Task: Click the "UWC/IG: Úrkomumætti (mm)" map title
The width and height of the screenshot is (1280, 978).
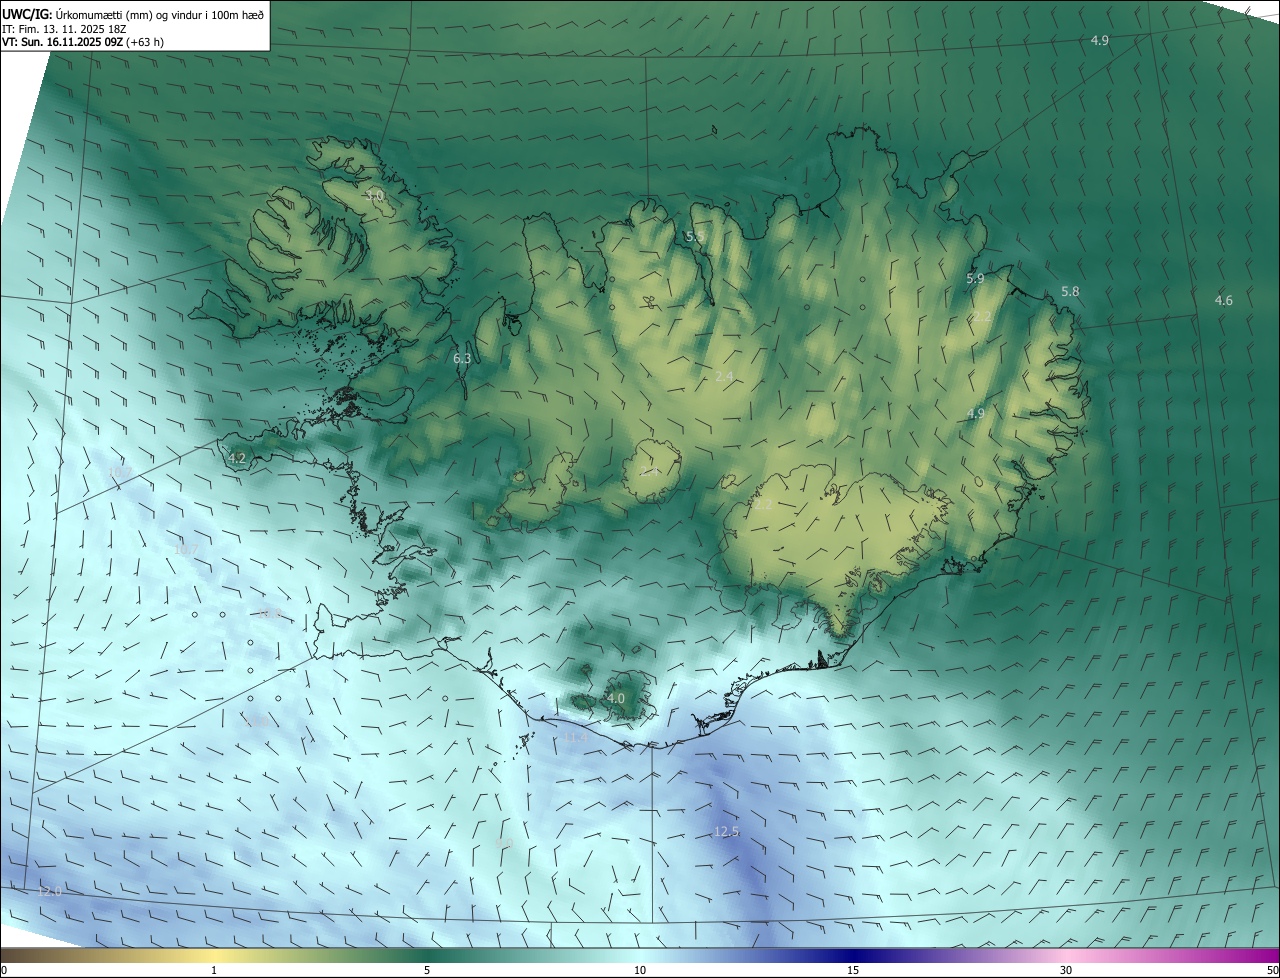Action: coord(133,13)
